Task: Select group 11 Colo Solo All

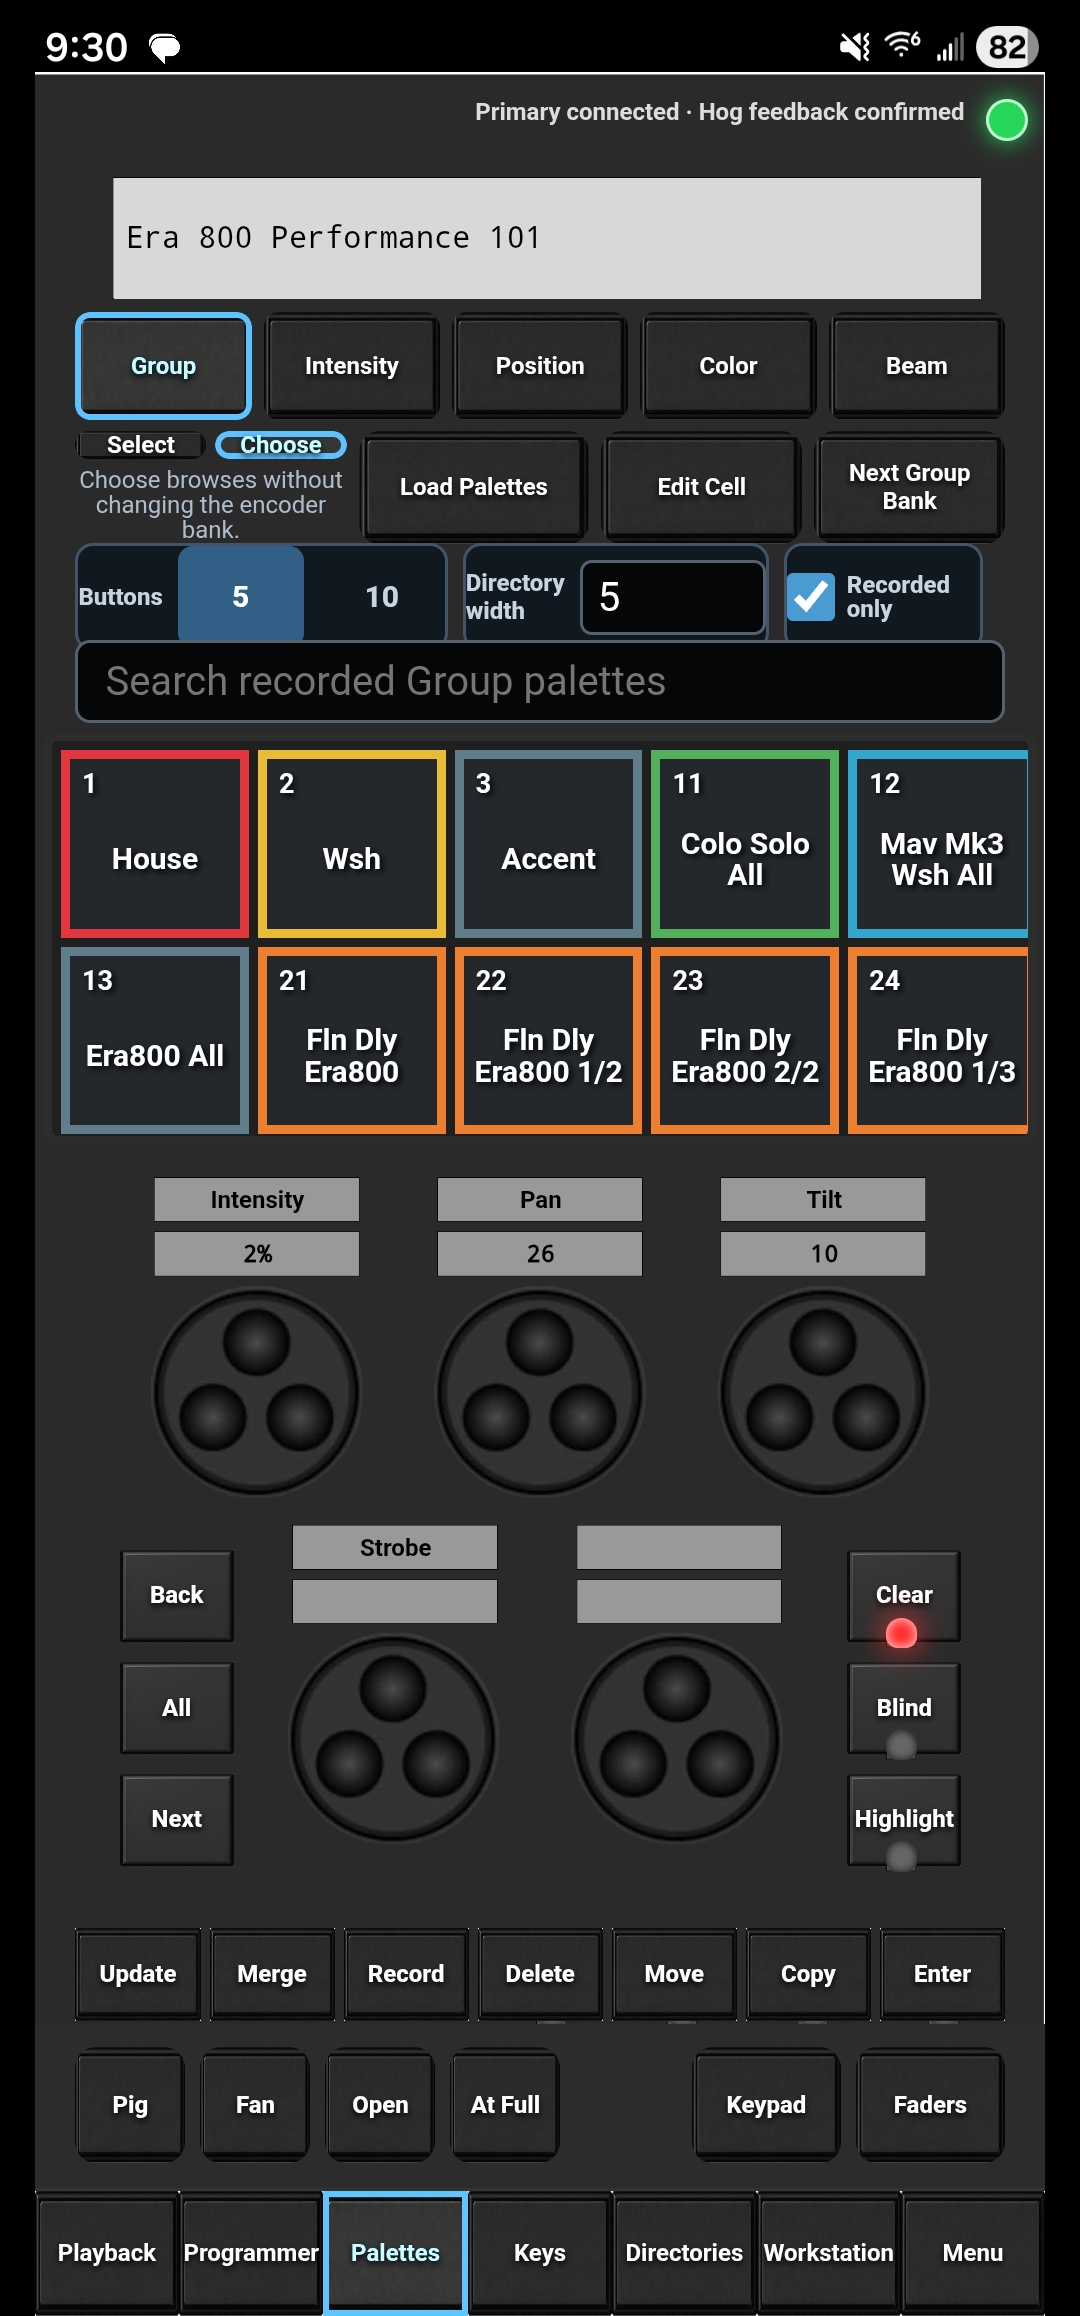Action: pos(745,844)
